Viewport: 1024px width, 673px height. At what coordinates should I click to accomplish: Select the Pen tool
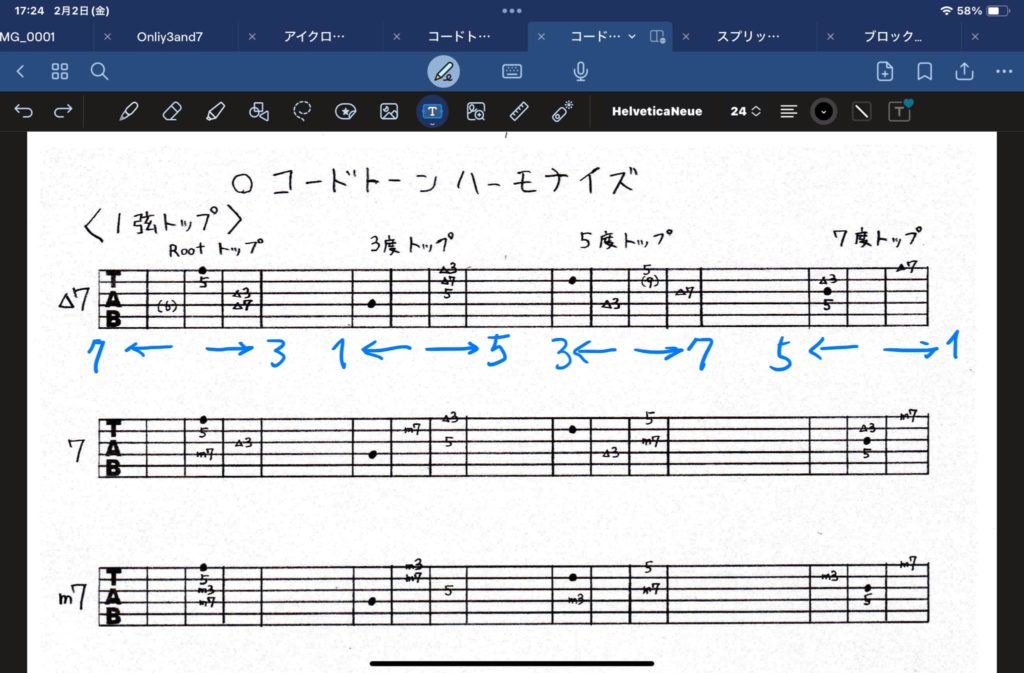click(x=128, y=111)
